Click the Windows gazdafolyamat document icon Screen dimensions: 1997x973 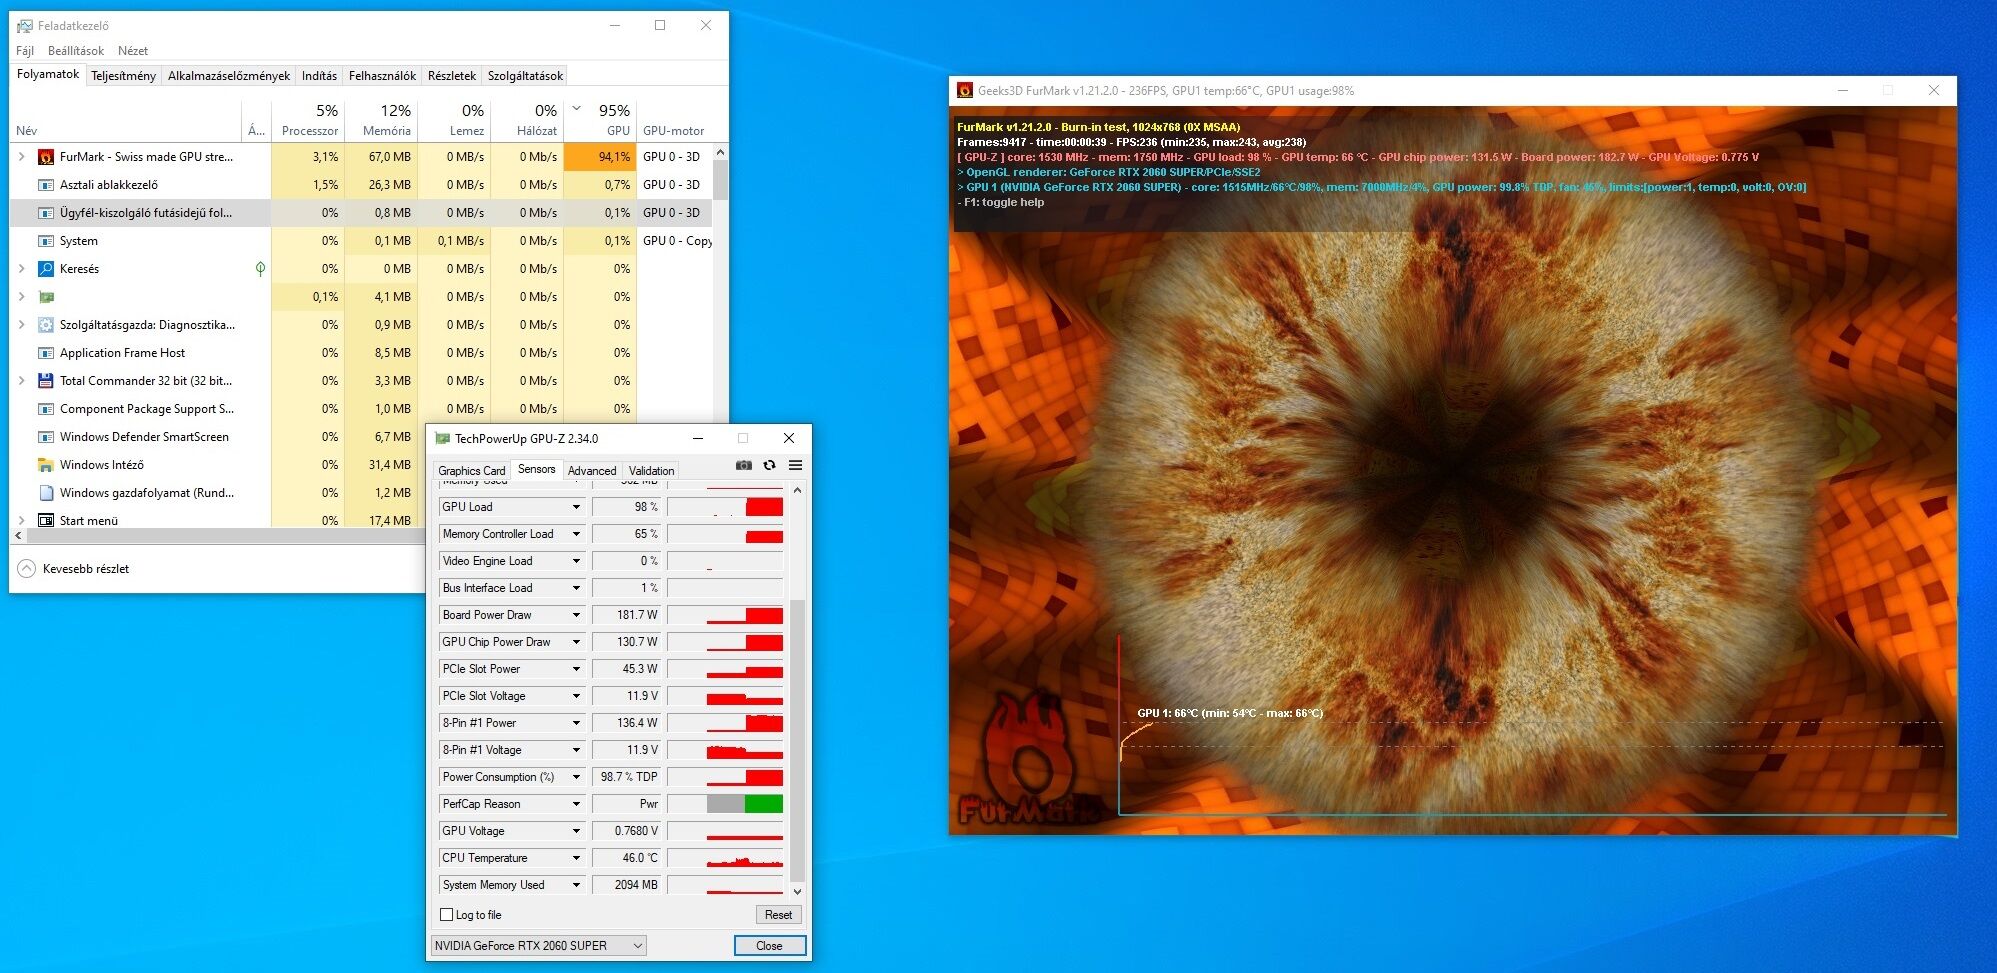pos(45,493)
